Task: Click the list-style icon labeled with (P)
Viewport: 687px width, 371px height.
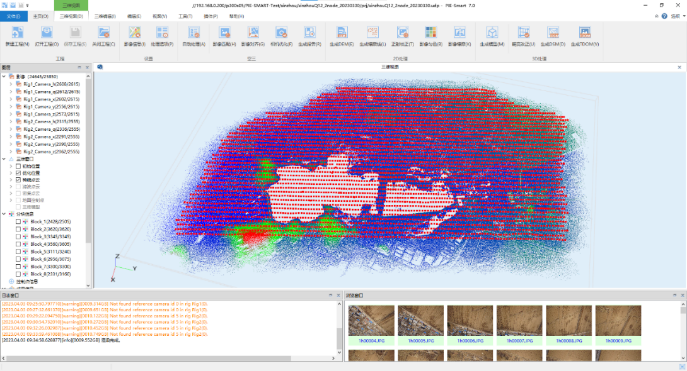Action: (x=162, y=32)
